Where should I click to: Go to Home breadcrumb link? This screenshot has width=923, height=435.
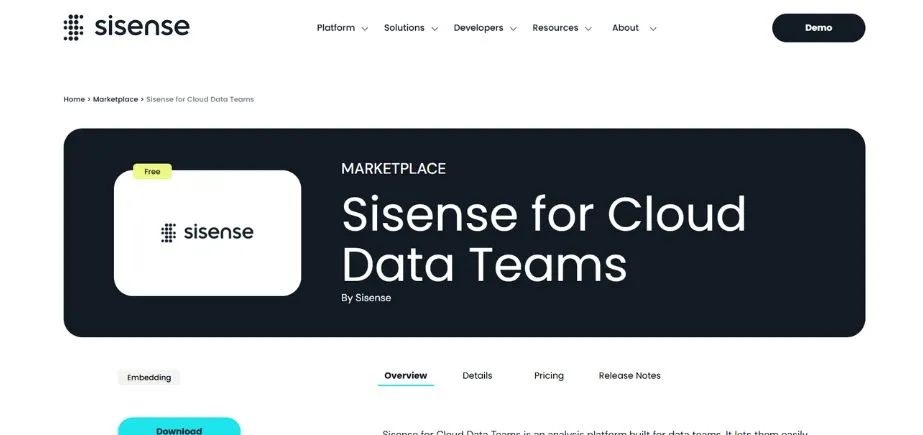(74, 99)
